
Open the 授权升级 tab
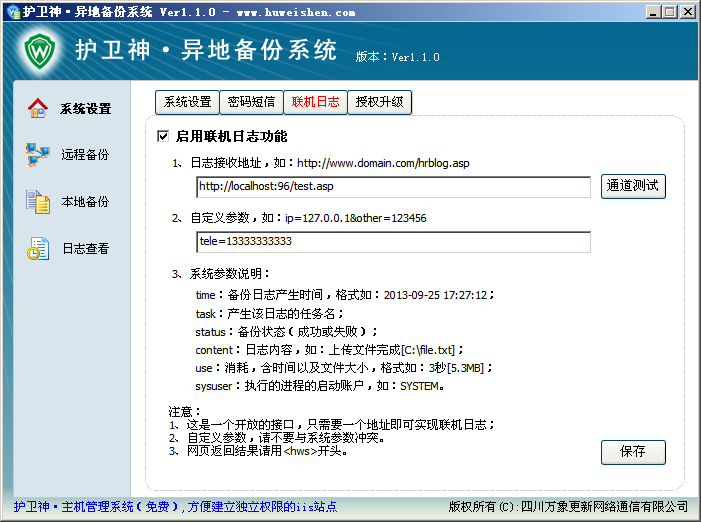[379, 102]
